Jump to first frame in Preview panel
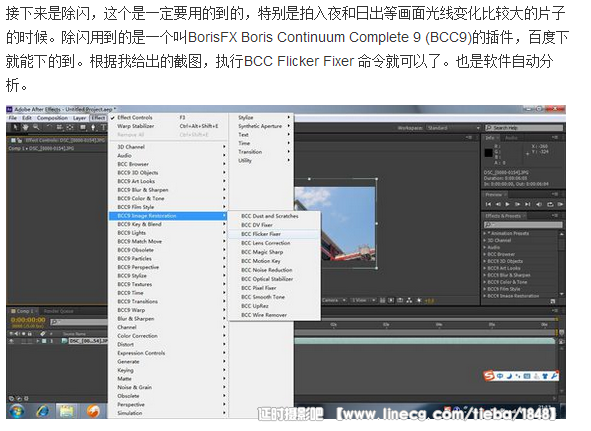This screenshot has width=591, height=431. (x=488, y=204)
